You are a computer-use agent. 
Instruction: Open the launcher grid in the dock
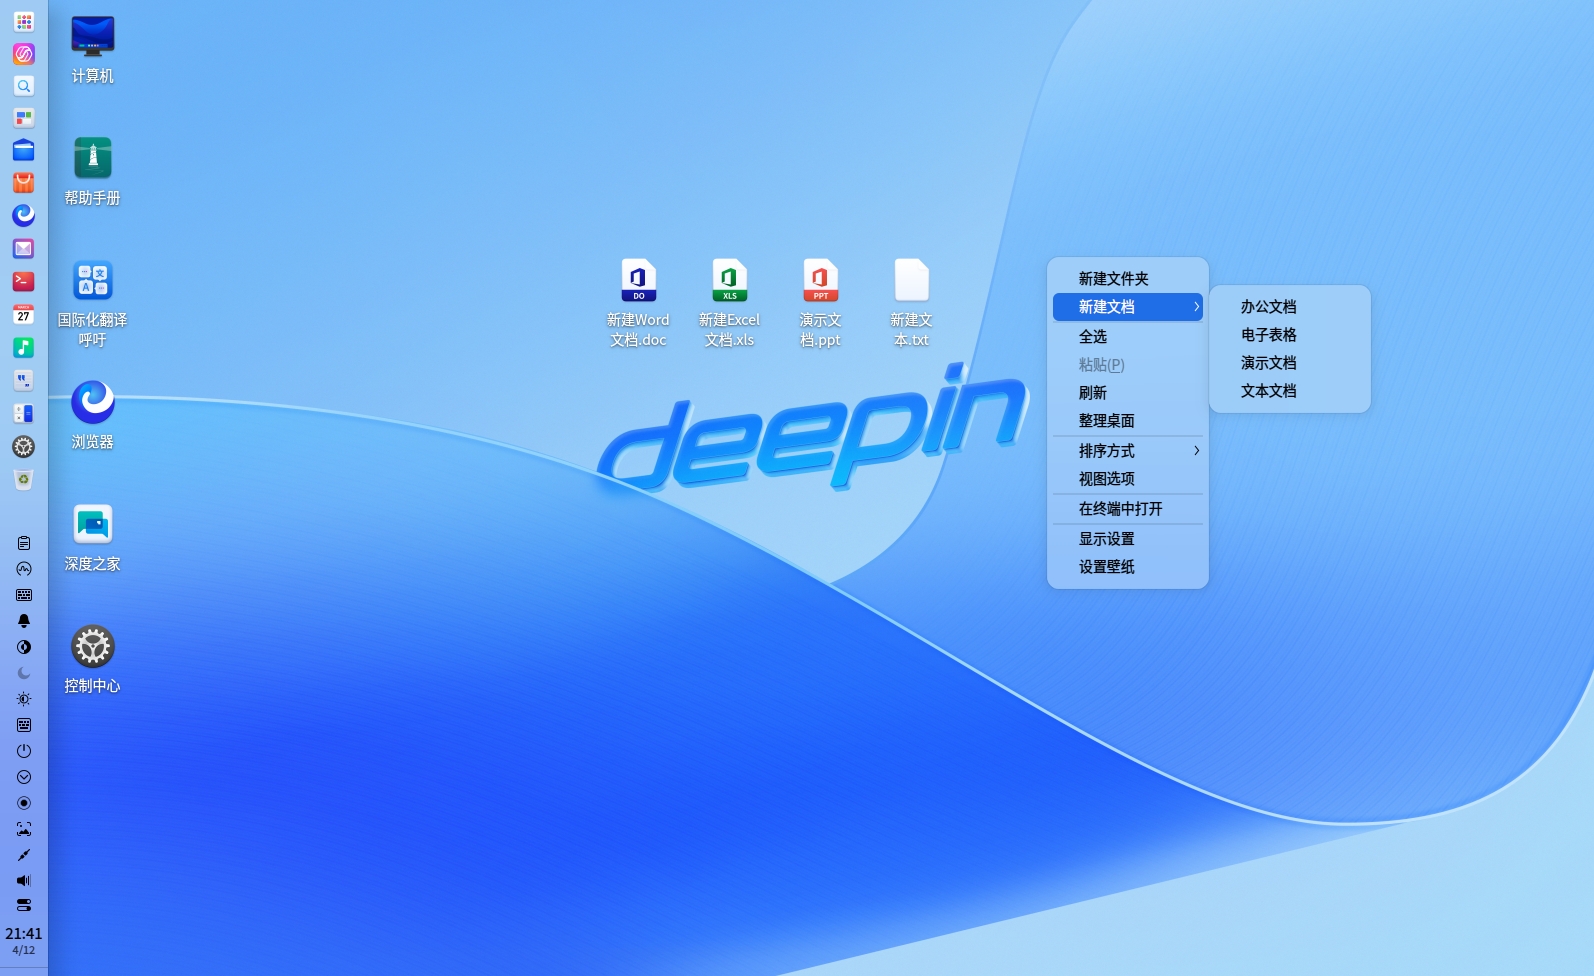(24, 21)
